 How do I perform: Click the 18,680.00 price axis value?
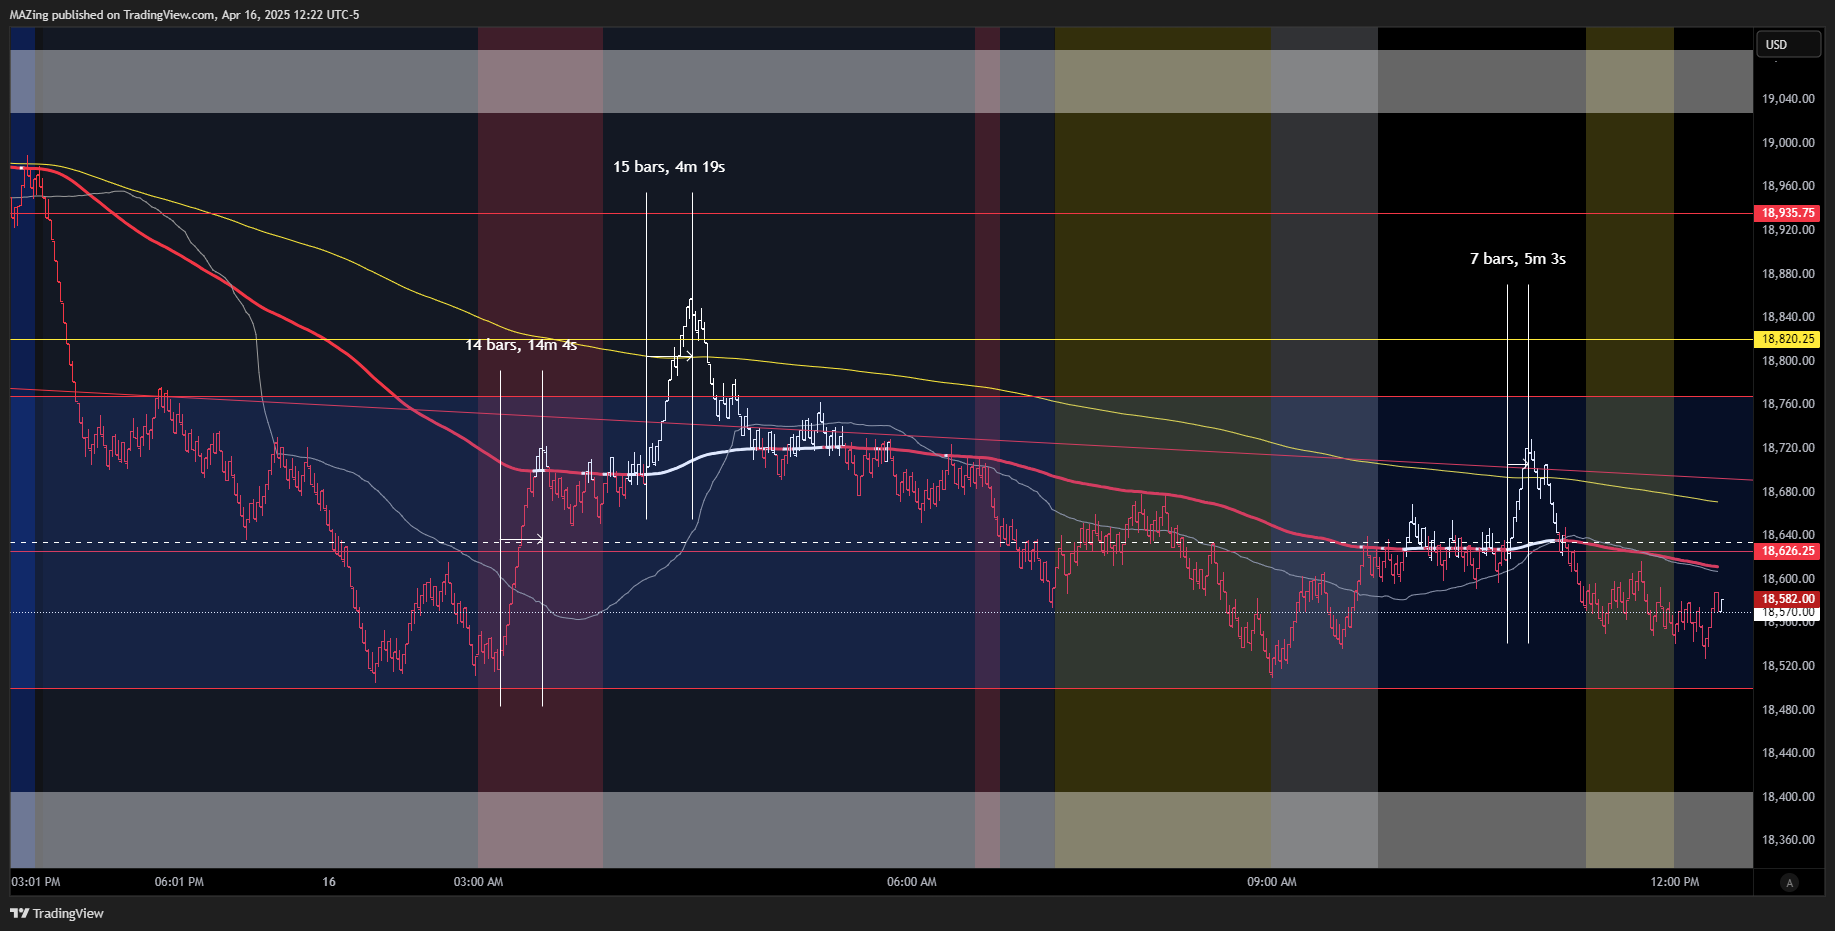[1788, 492]
